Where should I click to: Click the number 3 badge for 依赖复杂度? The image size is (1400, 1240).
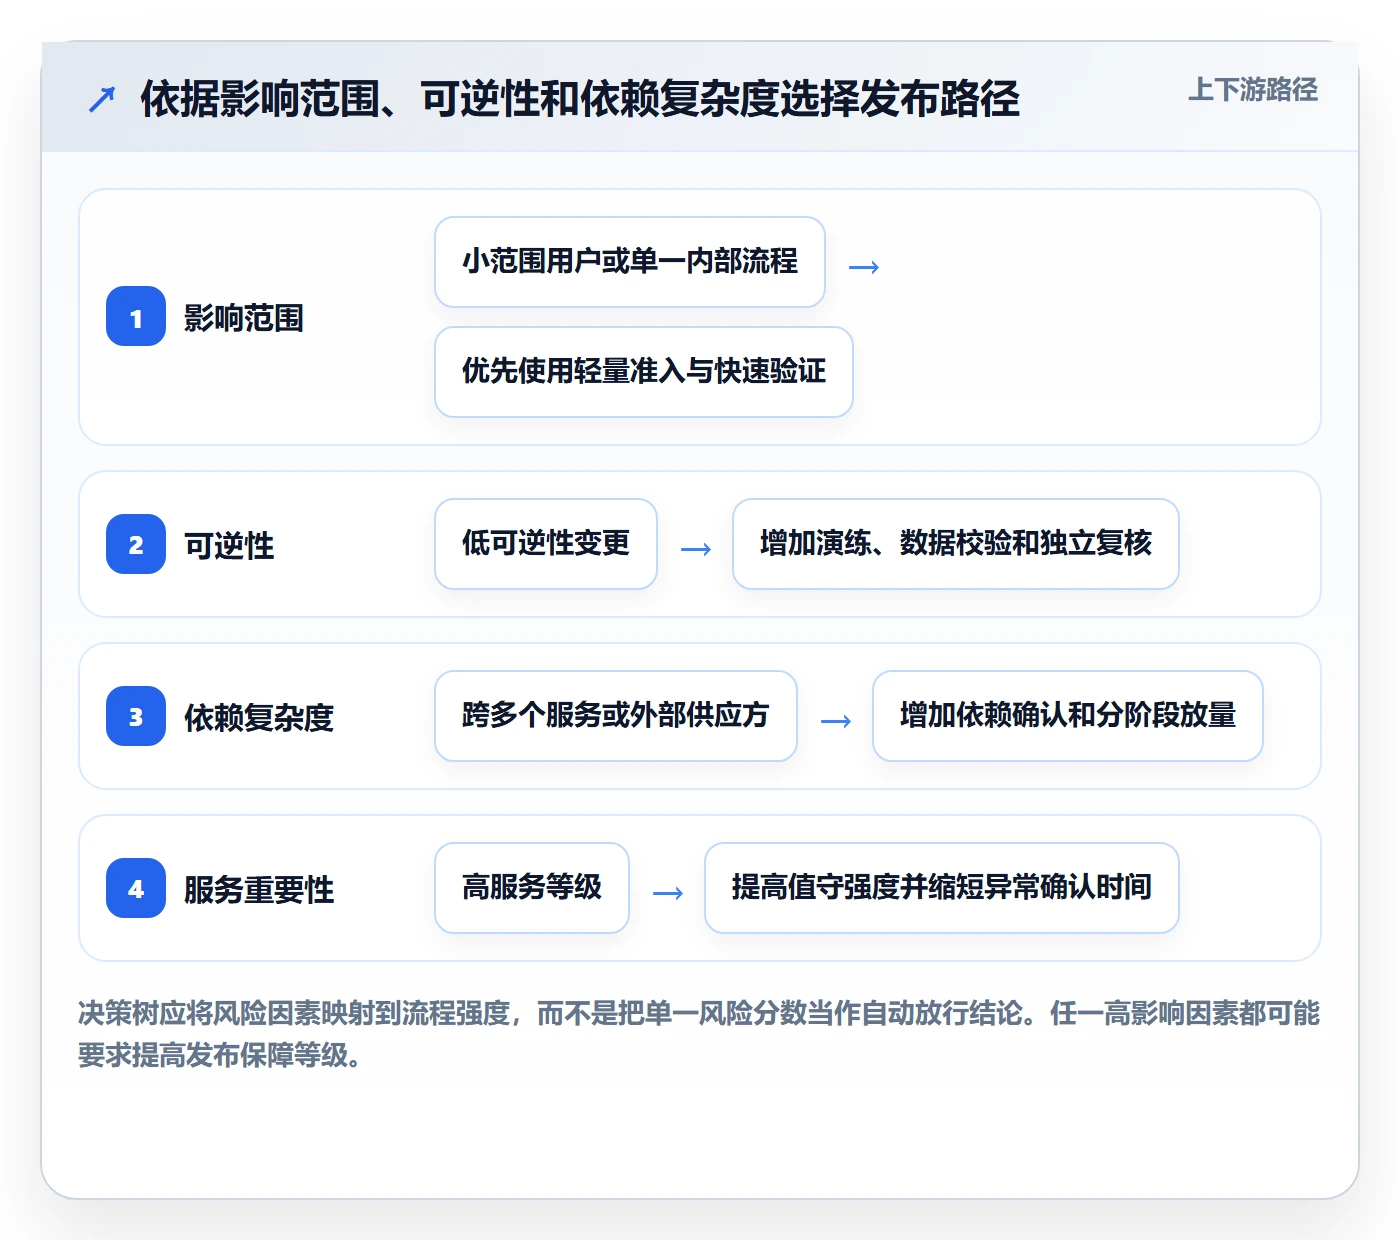(136, 717)
